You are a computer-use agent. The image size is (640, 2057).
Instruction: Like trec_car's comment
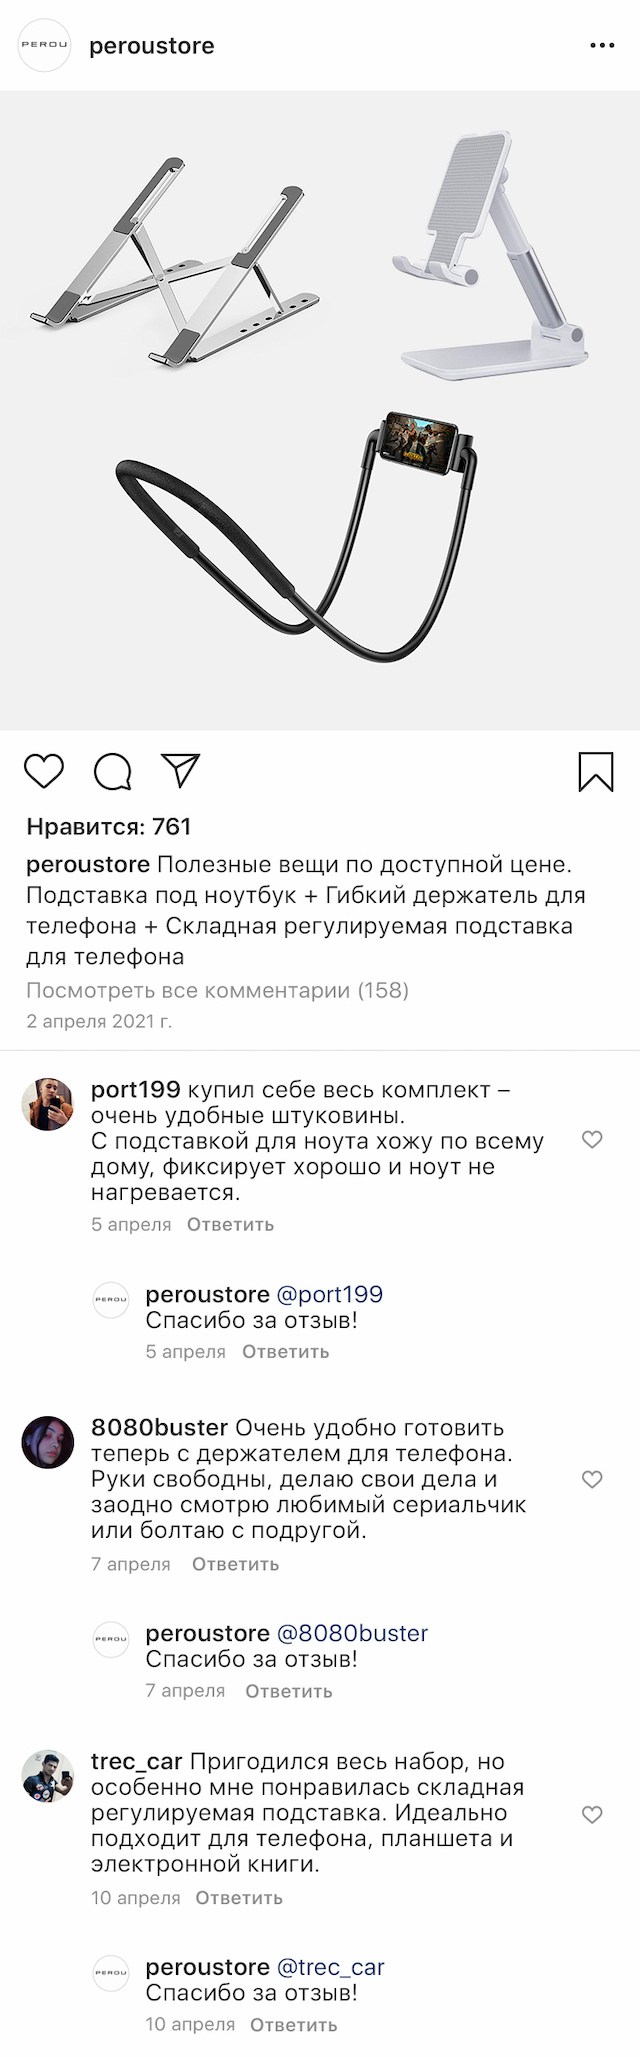[x=592, y=1814]
